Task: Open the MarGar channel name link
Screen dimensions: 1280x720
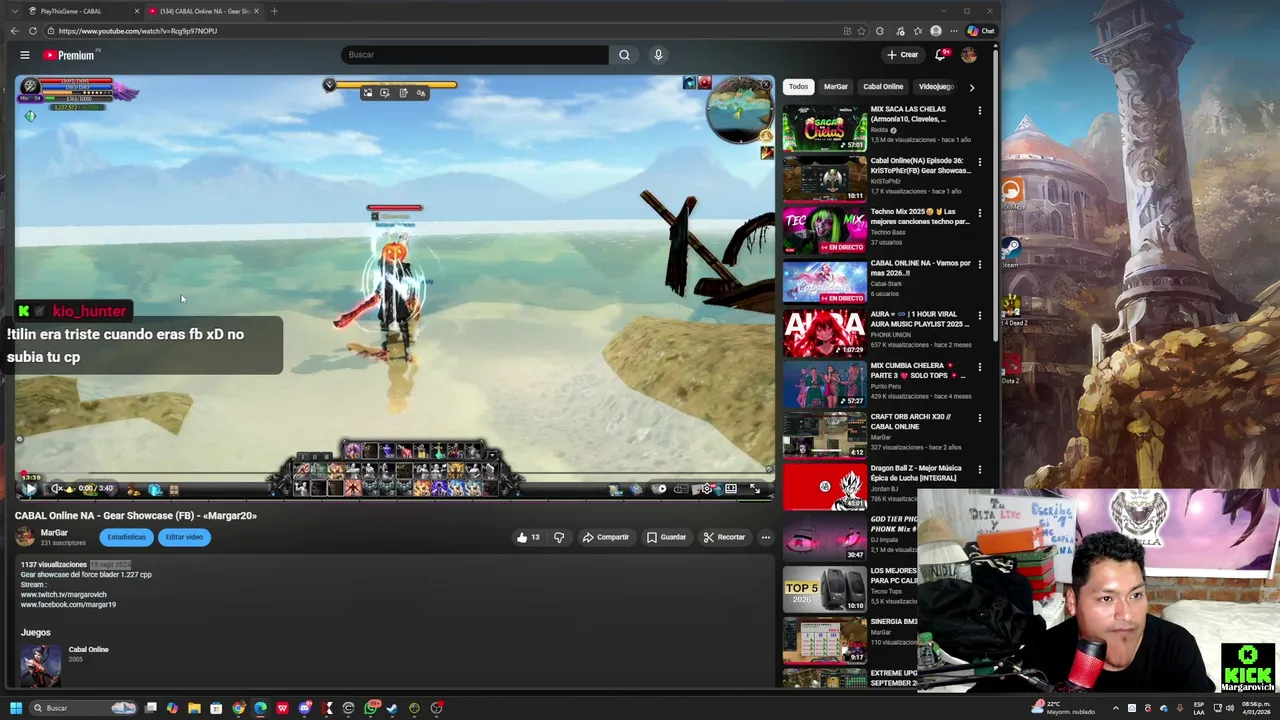Action: tap(54, 533)
